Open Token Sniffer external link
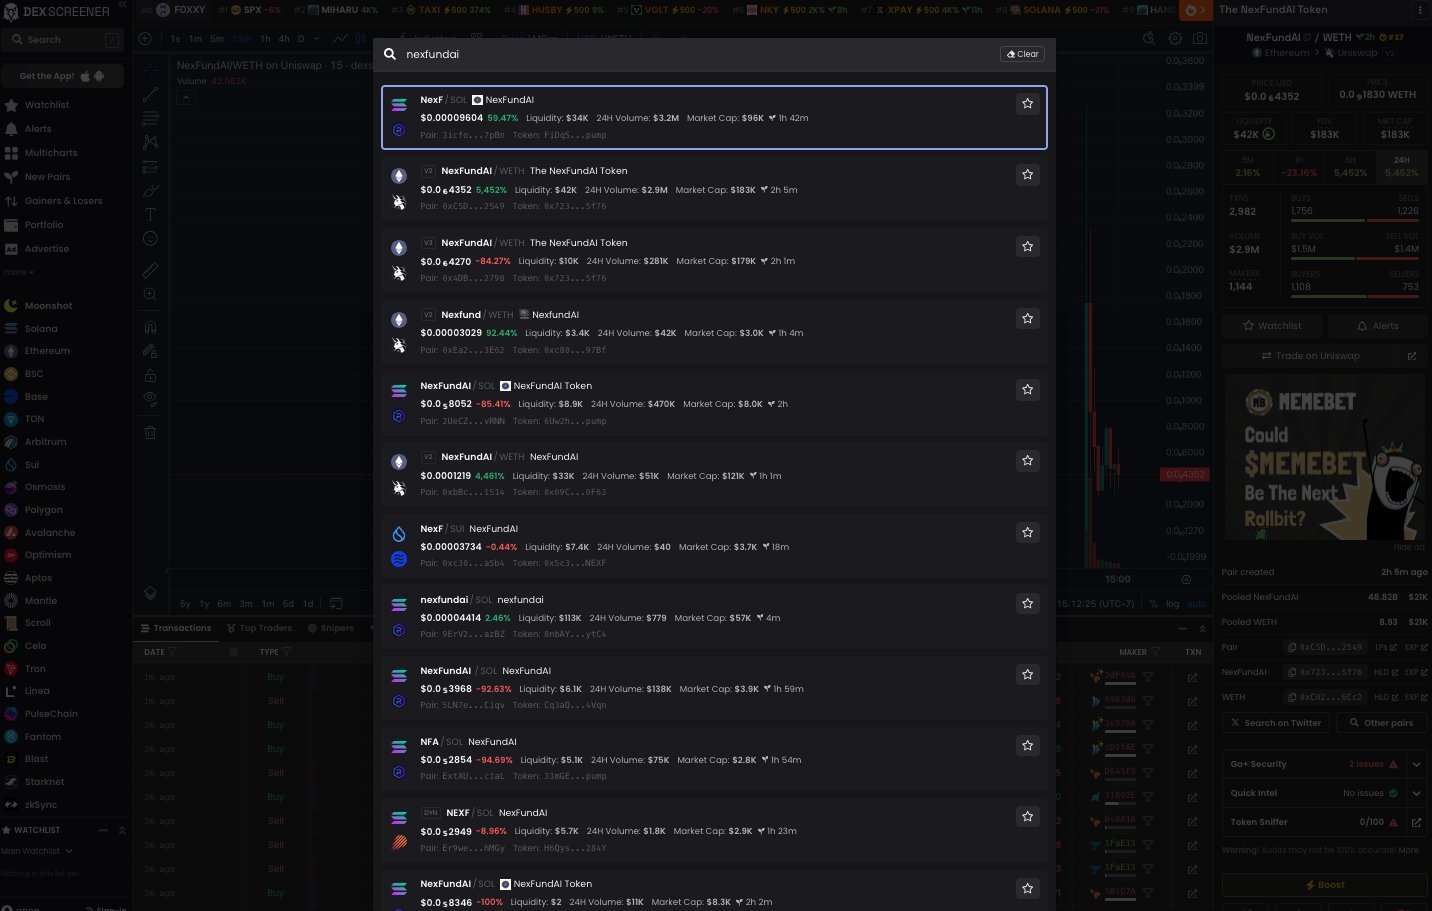 pyautogui.click(x=1416, y=822)
